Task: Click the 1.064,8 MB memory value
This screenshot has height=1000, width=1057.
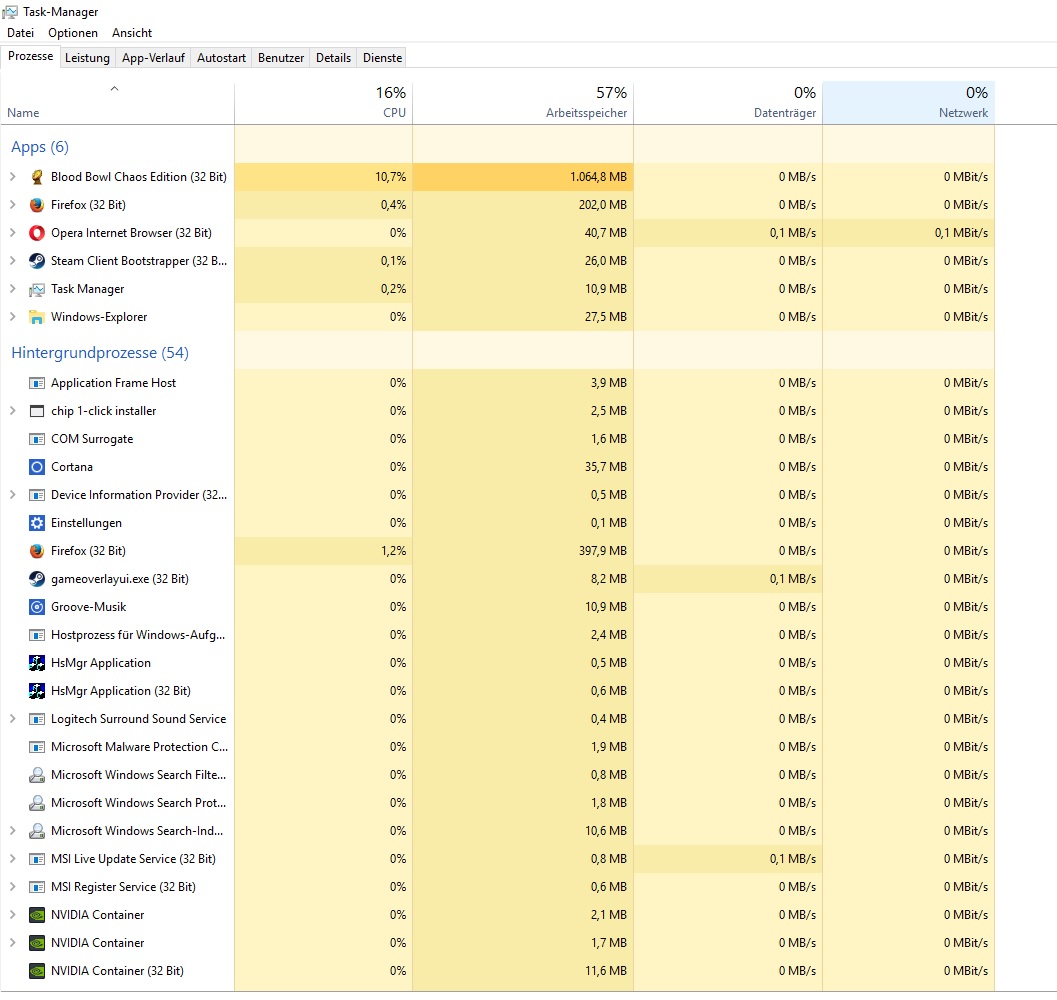Action: 599,177
